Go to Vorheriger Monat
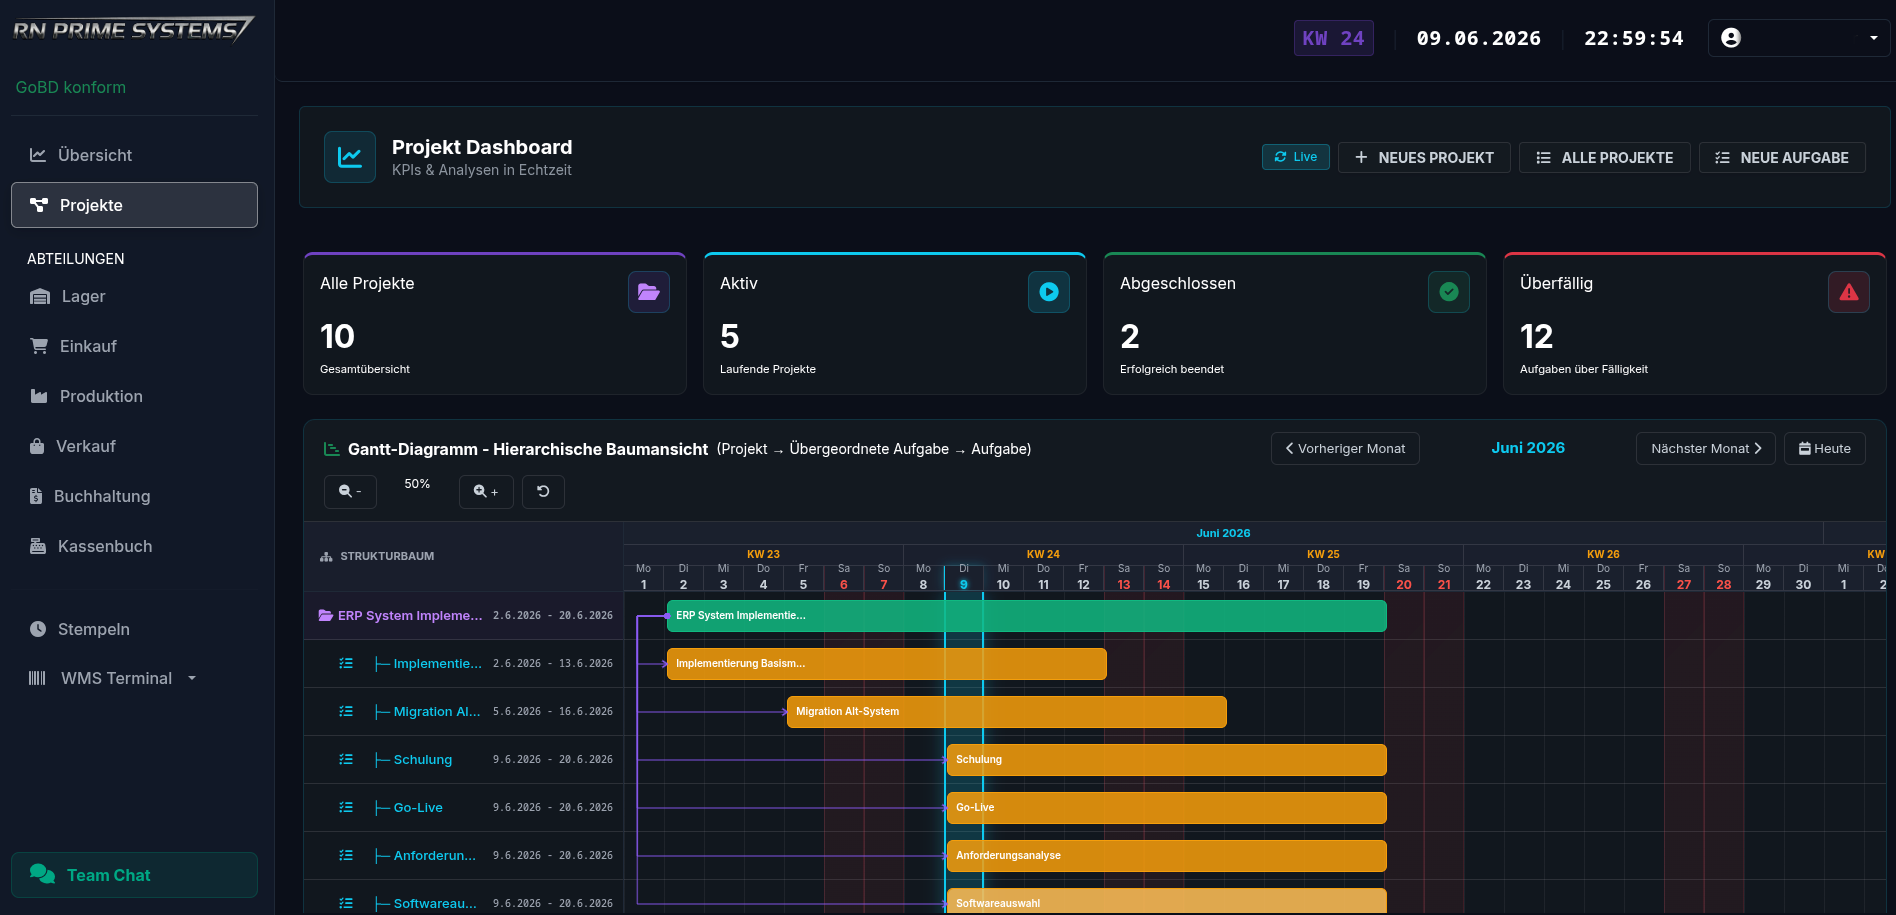This screenshot has width=1896, height=915. [x=1345, y=448]
